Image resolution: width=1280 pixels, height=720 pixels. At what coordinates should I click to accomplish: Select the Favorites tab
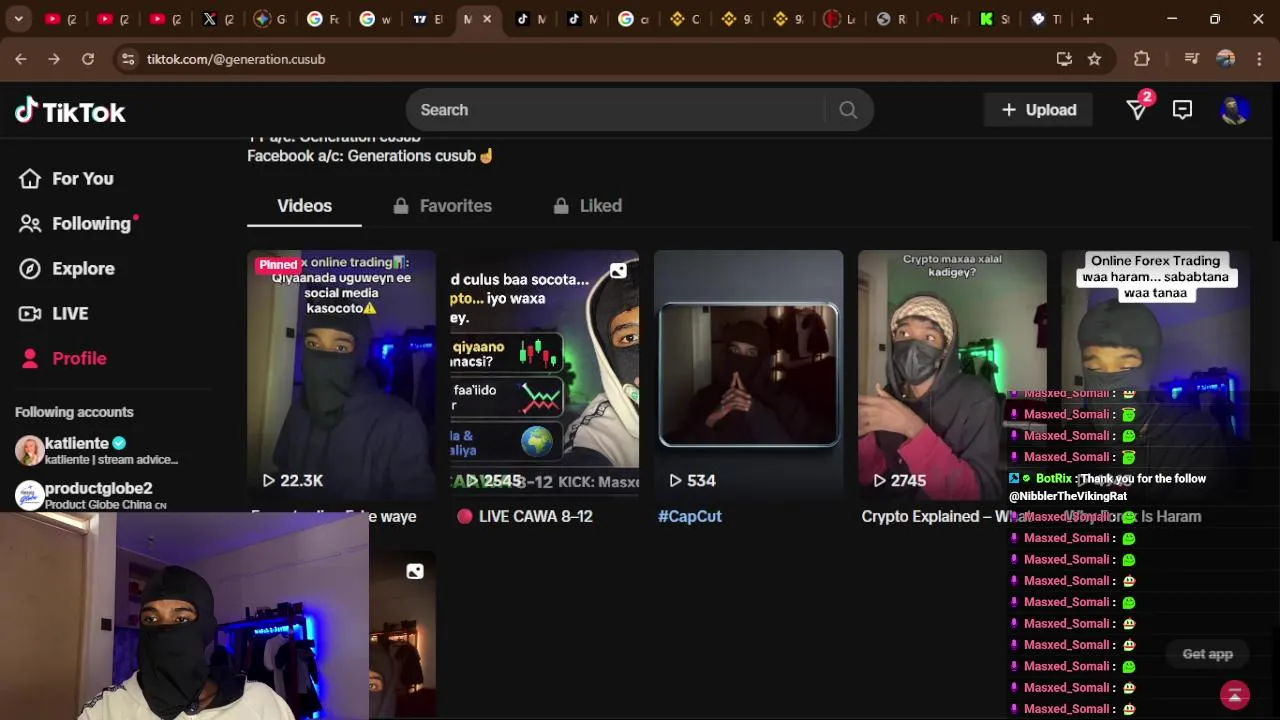443,206
